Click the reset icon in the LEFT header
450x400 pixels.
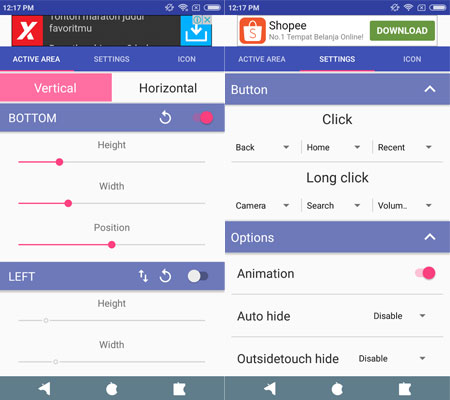165,276
